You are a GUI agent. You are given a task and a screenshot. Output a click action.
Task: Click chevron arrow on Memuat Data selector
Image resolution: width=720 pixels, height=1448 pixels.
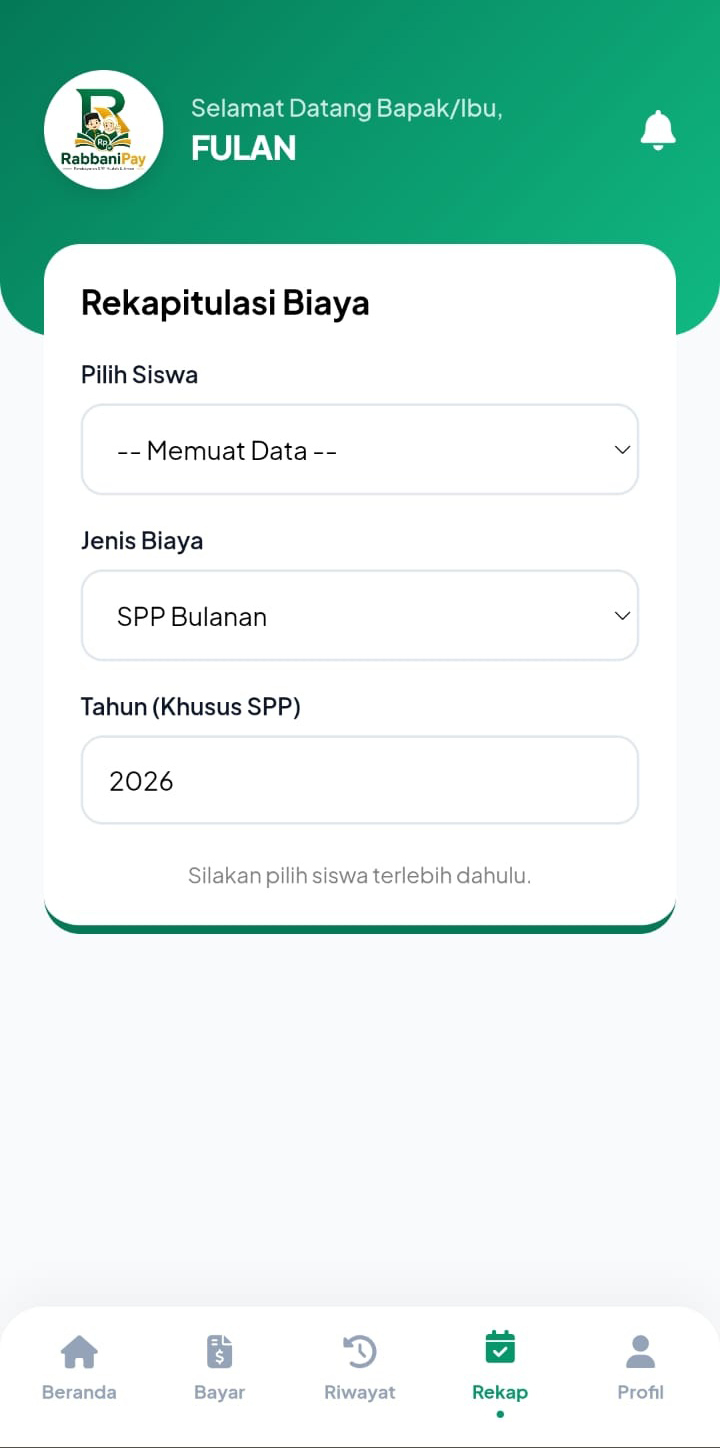(622, 450)
